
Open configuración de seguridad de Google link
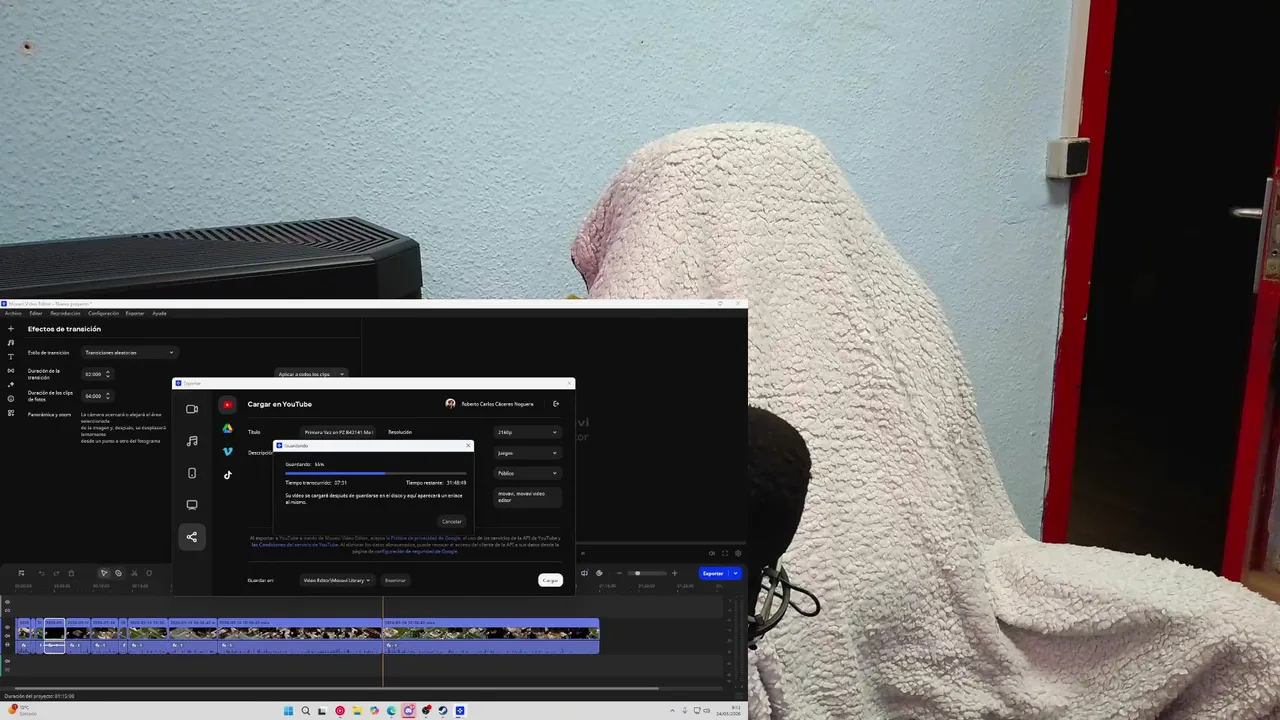[416, 551]
